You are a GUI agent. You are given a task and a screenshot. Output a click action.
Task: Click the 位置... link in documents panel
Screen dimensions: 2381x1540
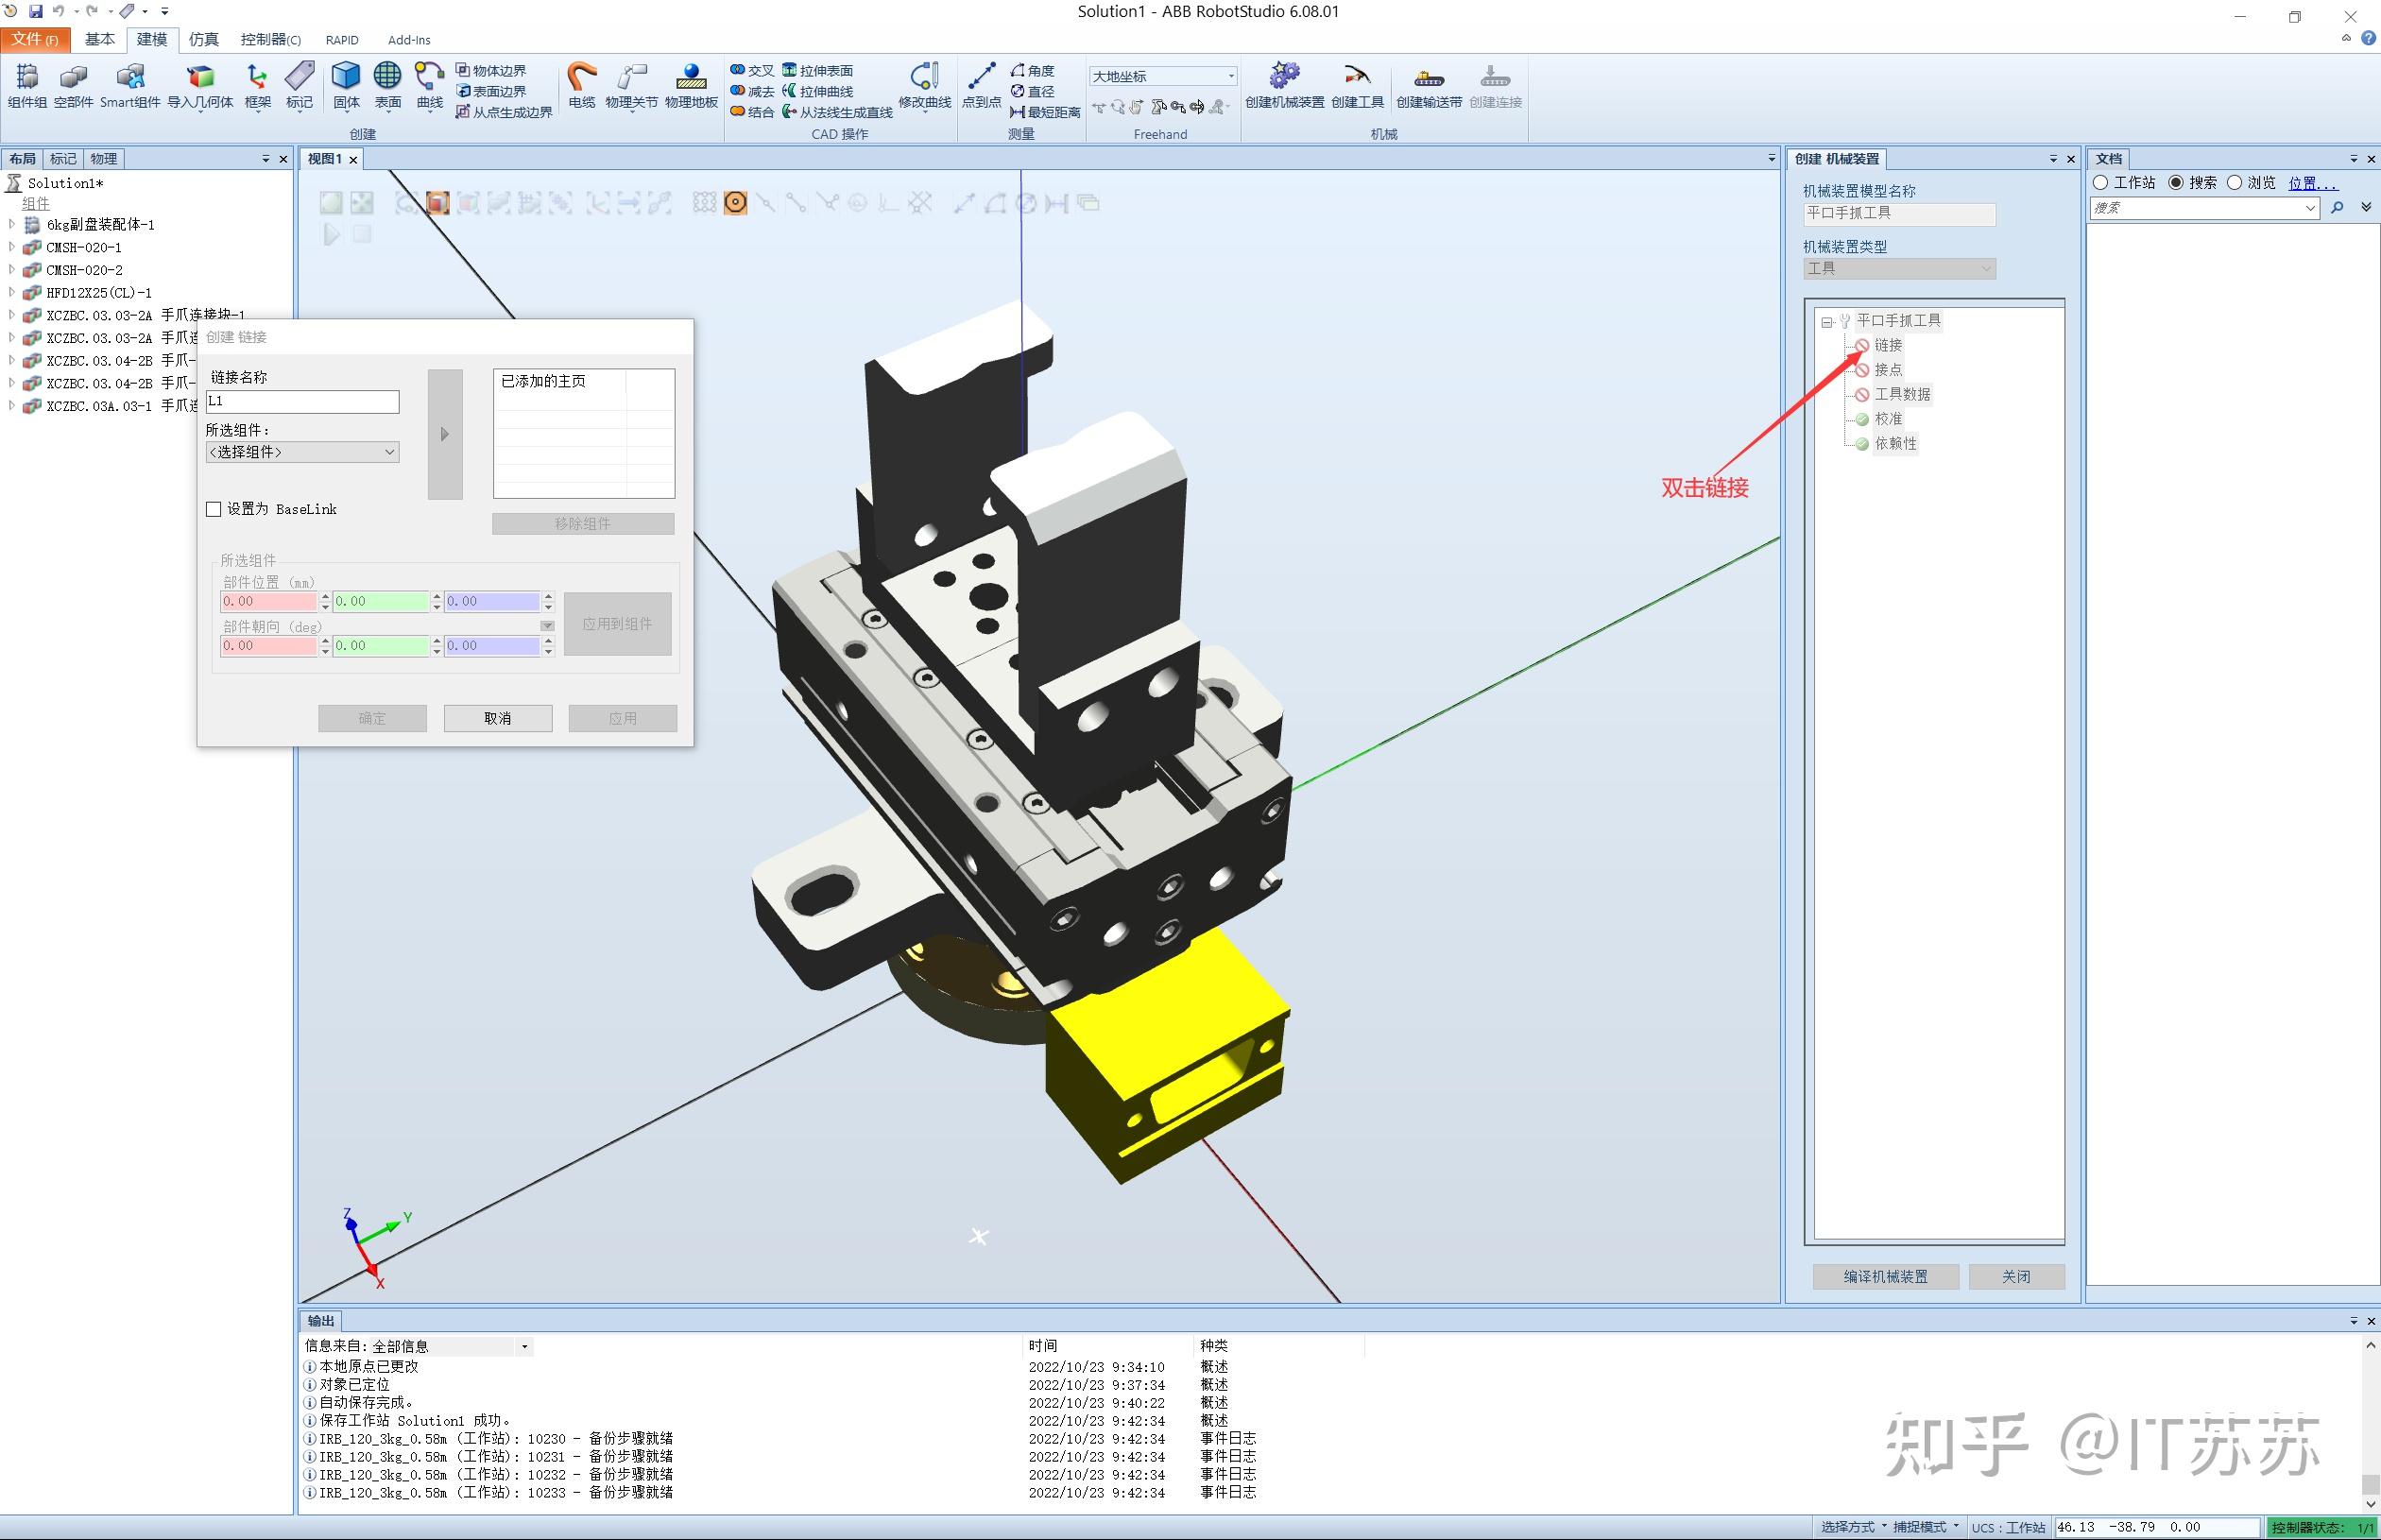click(2313, 183)
